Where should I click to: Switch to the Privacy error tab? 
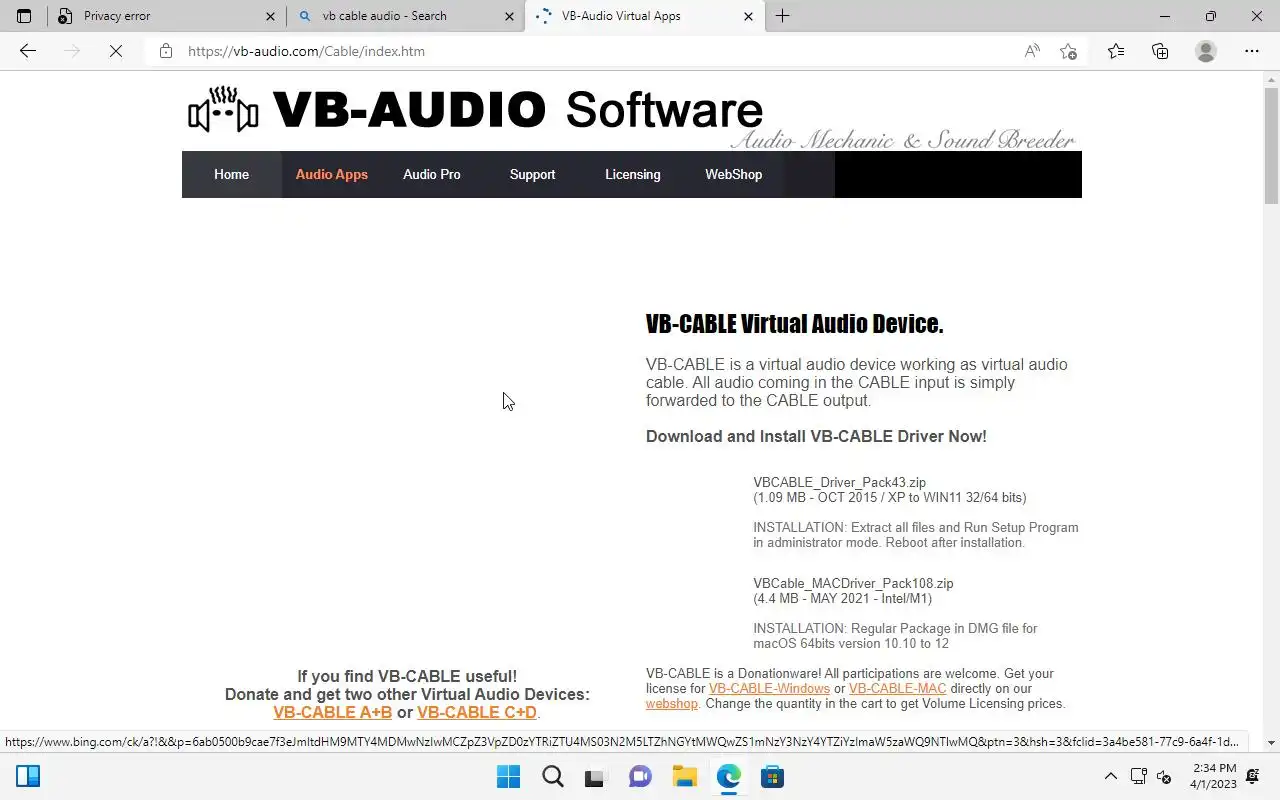(166, 16)
